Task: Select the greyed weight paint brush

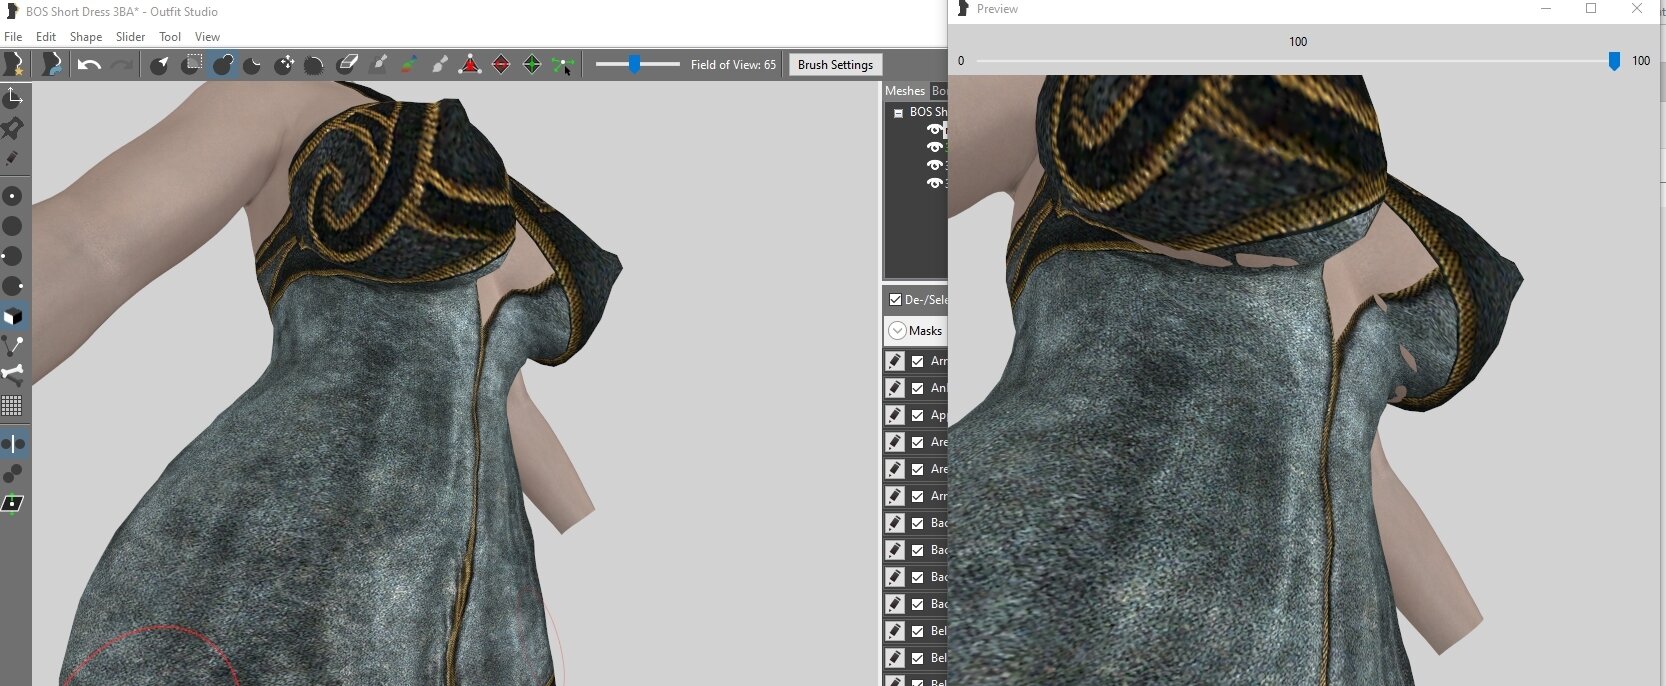Action: click(x=379, y=65)
